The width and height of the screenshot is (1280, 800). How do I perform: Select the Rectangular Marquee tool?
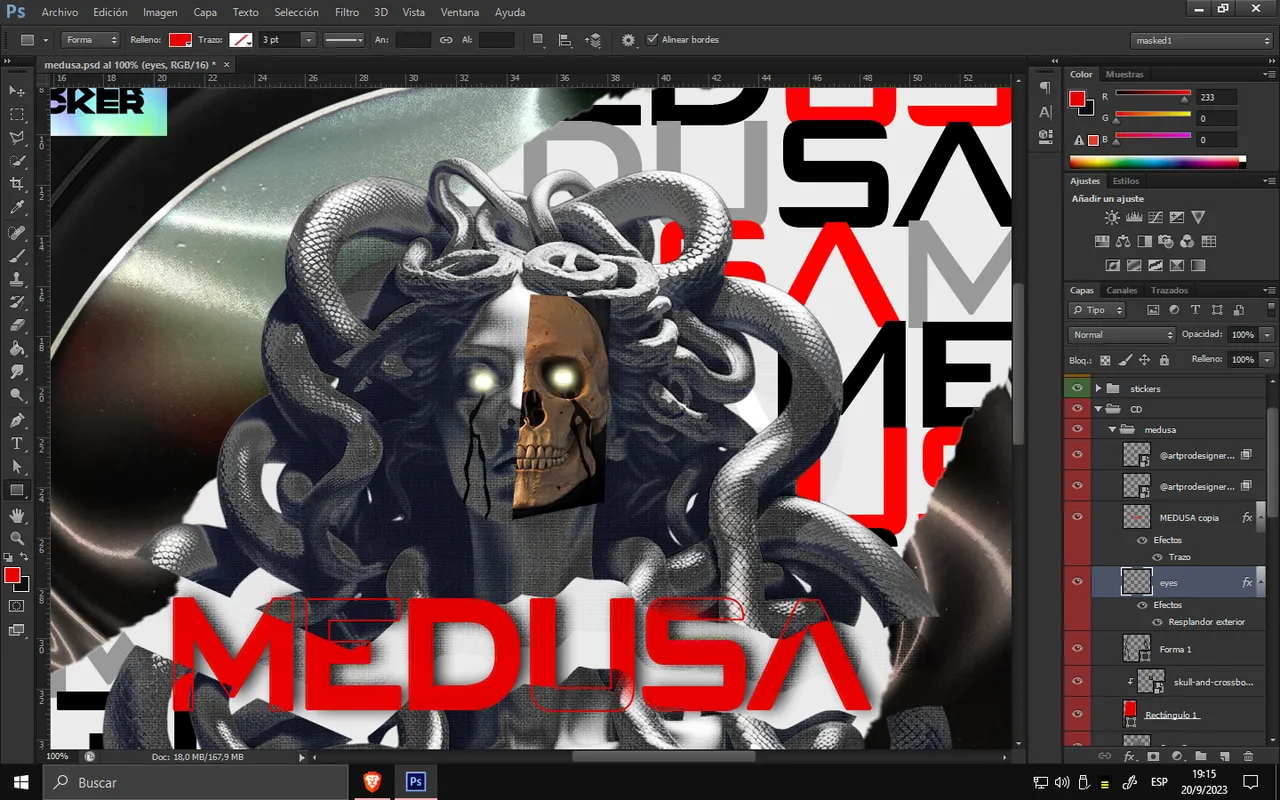[x=17, y=115]
